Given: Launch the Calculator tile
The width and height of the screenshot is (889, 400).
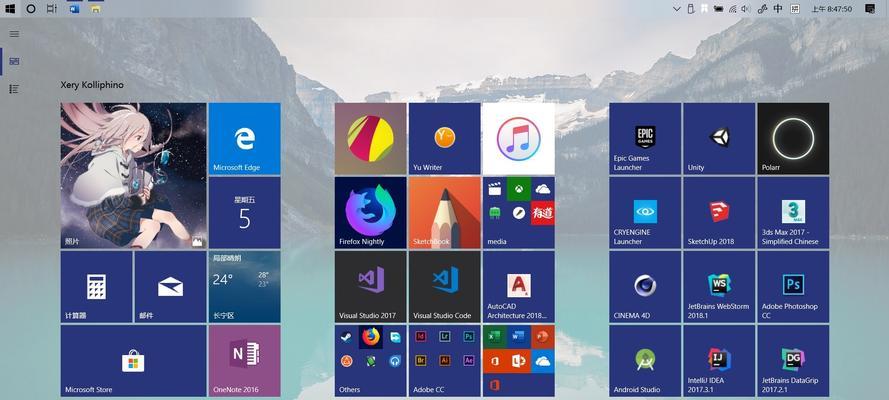Looking at the screenshot, I should (x=96, y=287).
